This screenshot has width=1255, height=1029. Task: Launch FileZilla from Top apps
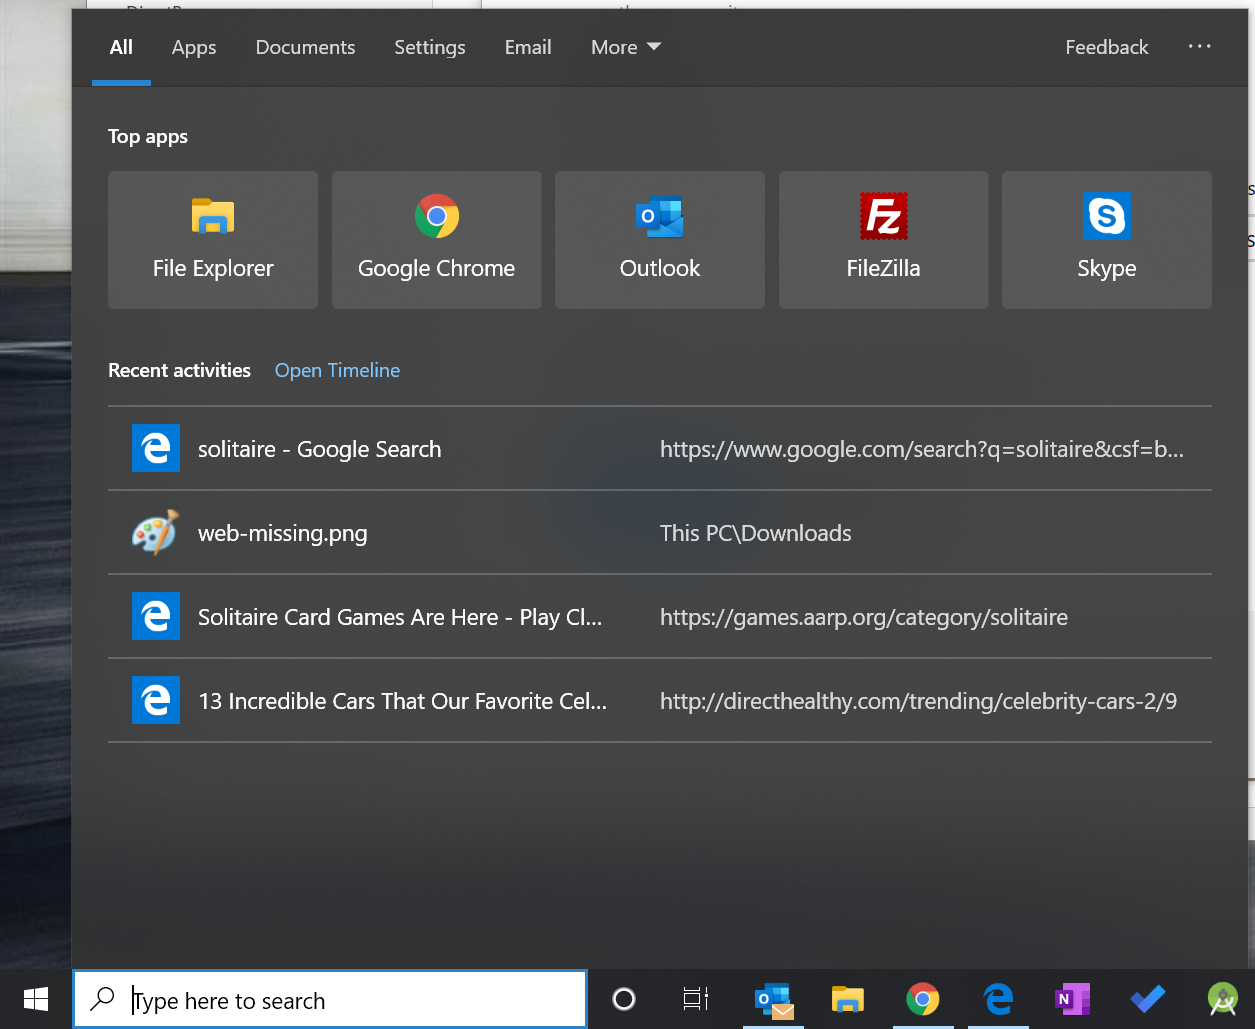click(x=884, y=240)
